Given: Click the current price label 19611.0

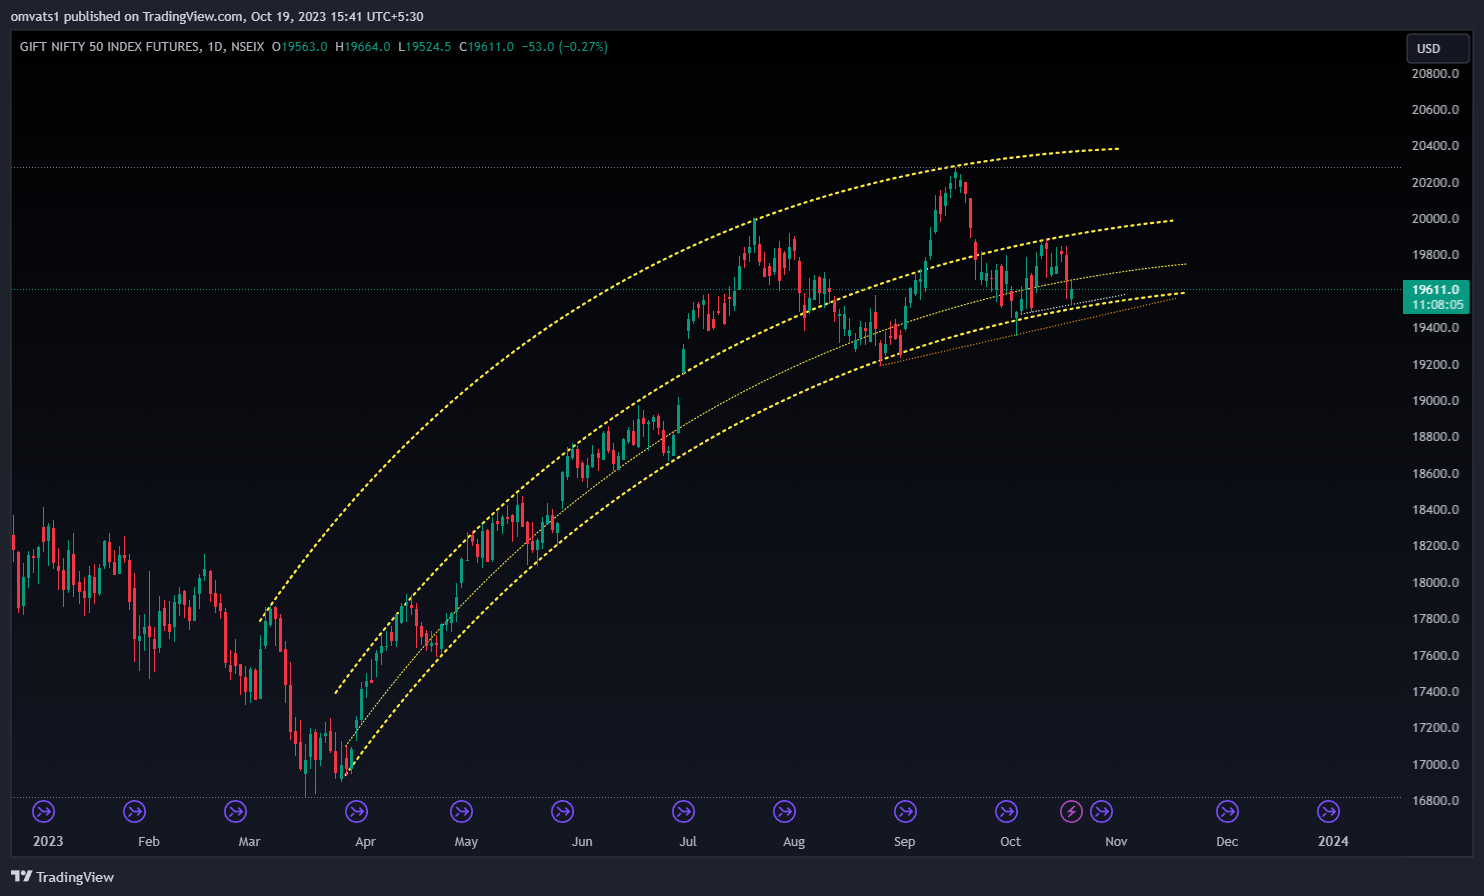Looking at the screenshot, I should pyautogui.click(x=1436, y=290).
